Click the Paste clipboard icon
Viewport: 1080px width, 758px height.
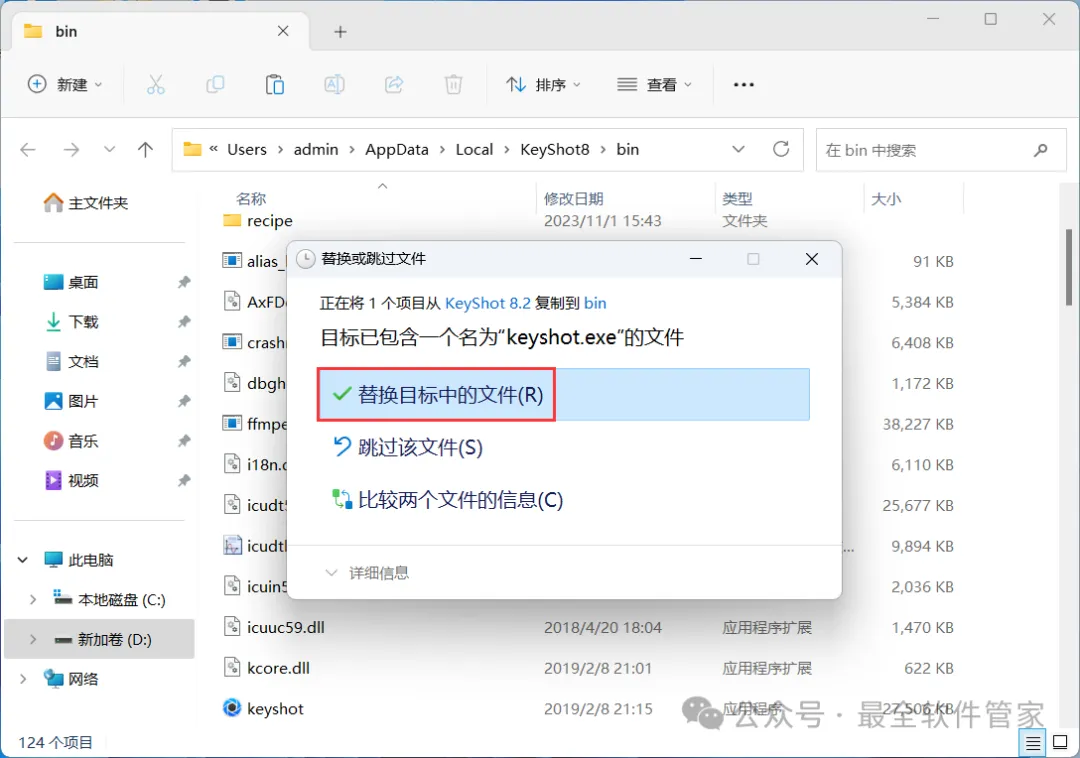coord(275,85)
